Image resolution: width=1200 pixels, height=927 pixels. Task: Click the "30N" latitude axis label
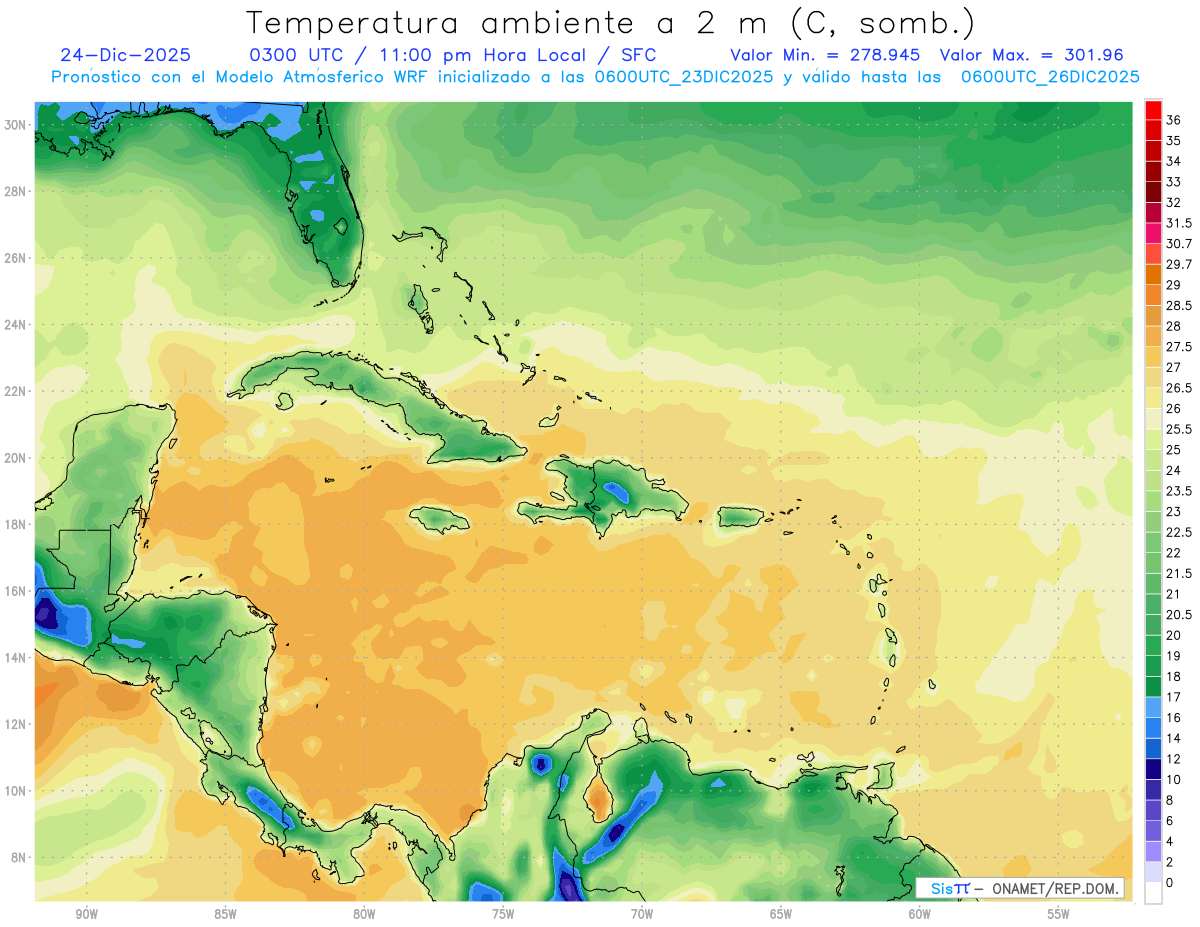[x=17, y=124]
